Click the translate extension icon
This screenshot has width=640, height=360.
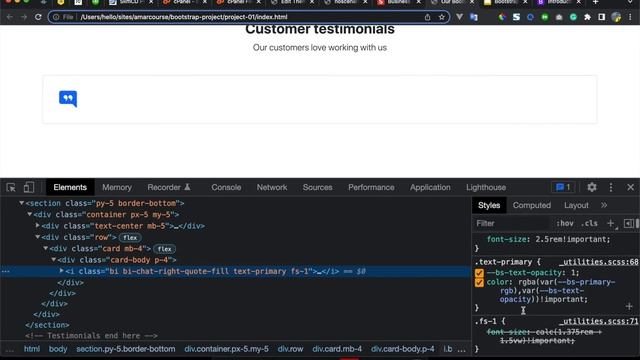(x=473, y=17)
